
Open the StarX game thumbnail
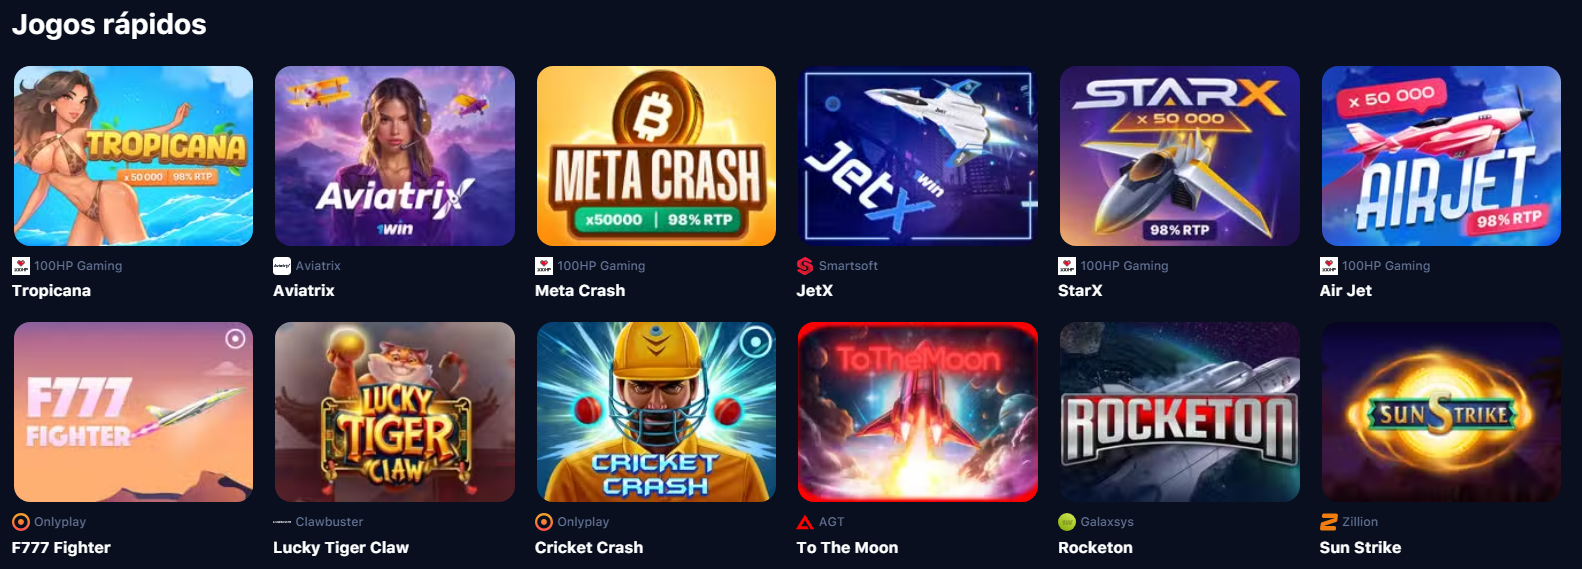tap(1180, 156)
